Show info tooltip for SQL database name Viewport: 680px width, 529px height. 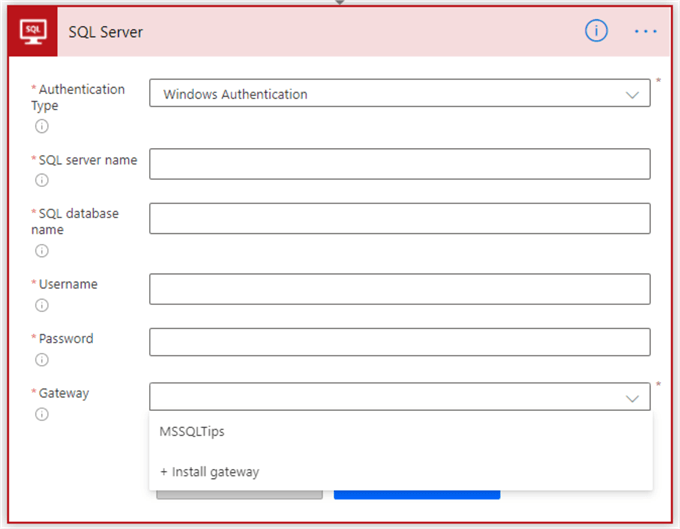42,251
